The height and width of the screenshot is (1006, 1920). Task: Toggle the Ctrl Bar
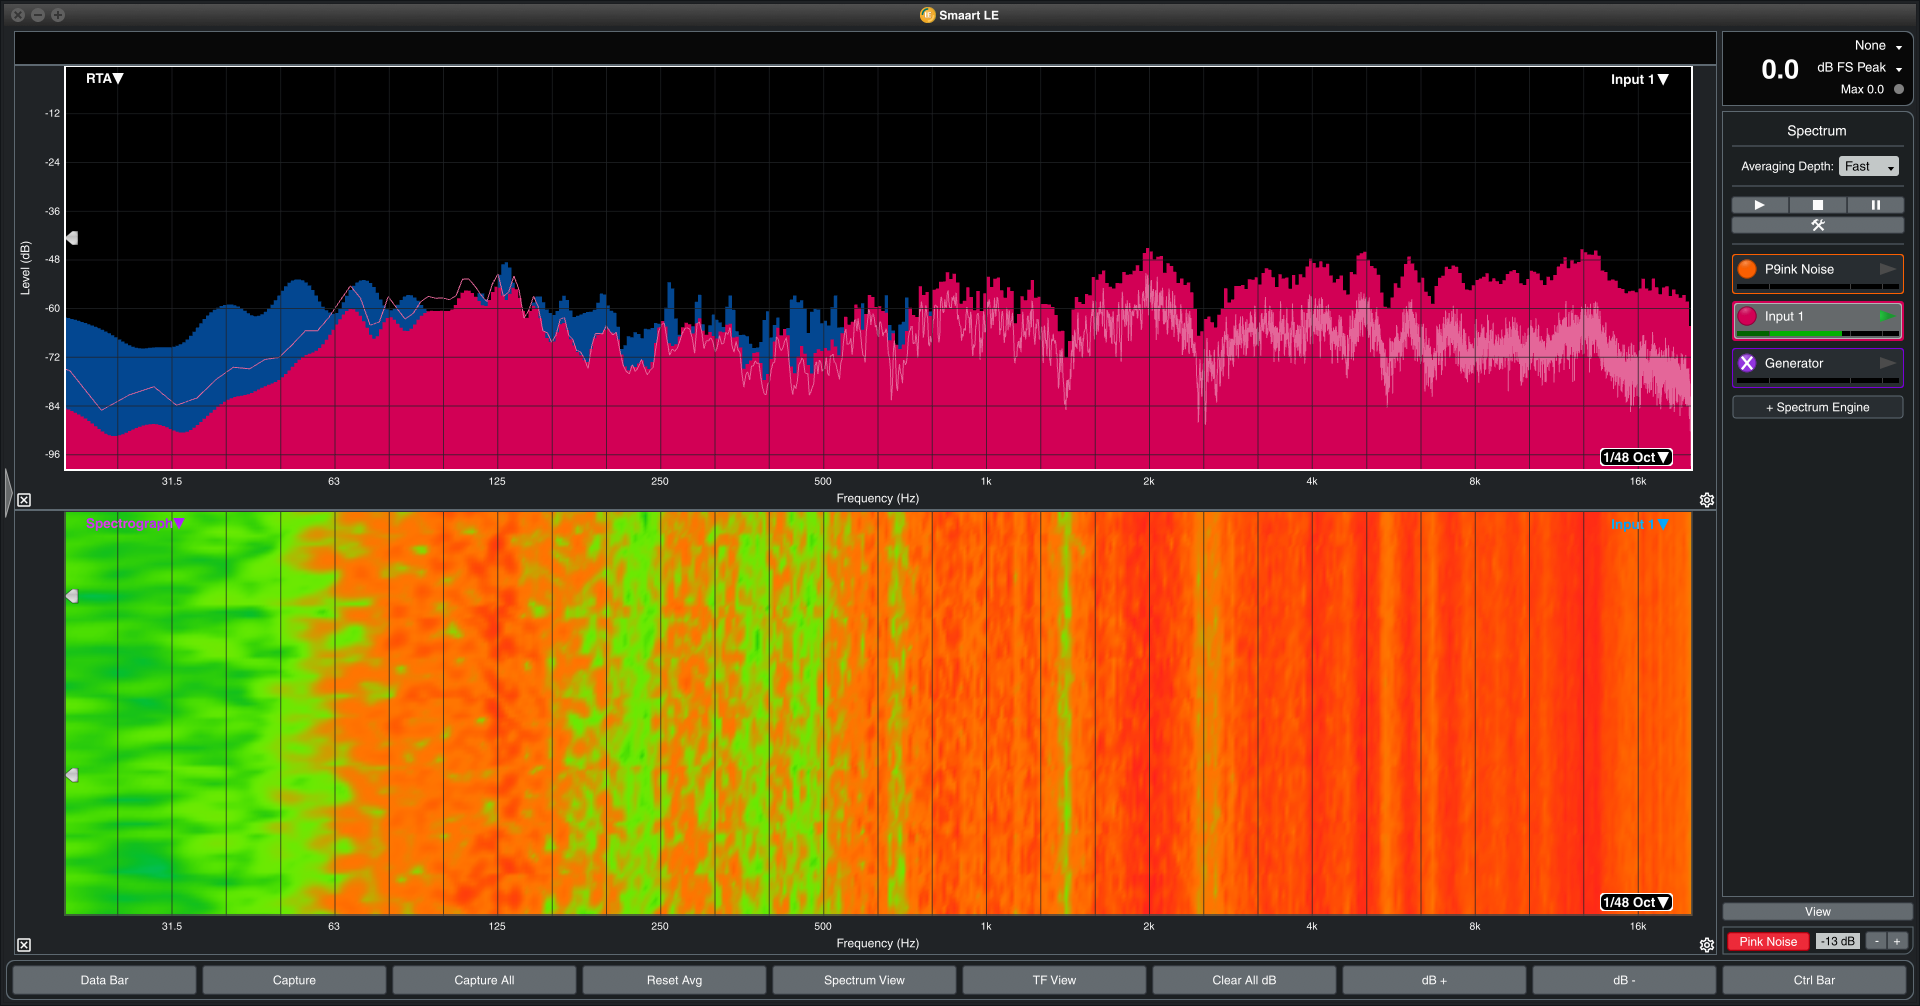(x=1814, y=980)
